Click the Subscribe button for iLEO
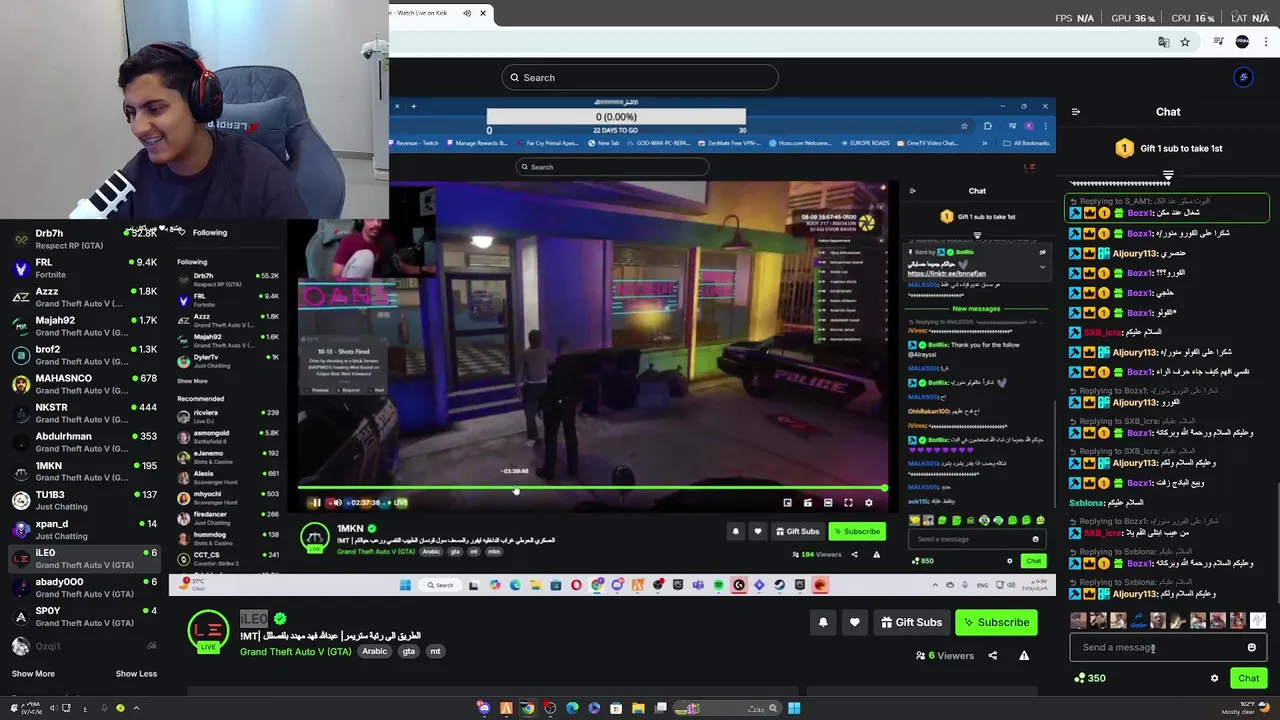1280x720 pixels. click(996, 622)
